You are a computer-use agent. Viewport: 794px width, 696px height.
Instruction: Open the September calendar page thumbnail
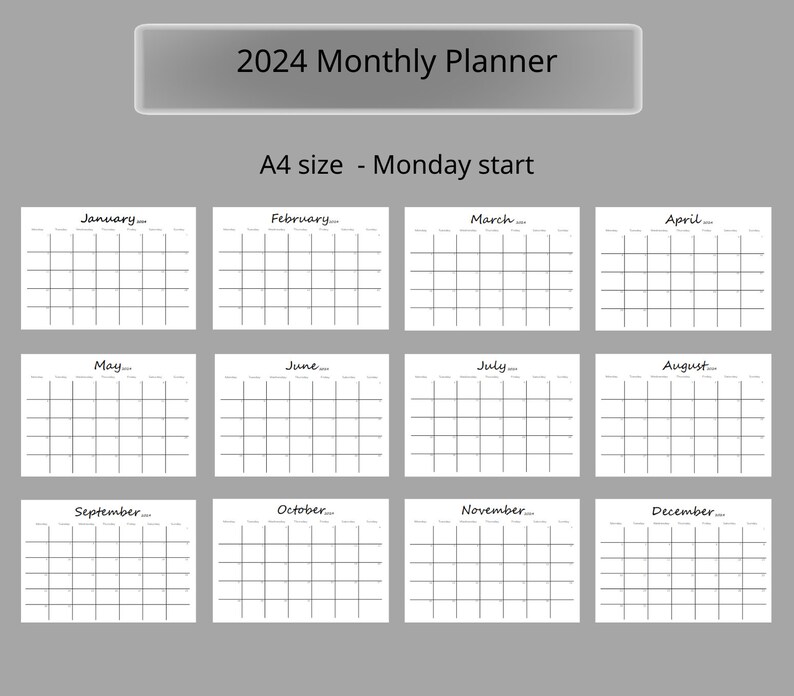[108, 561]
